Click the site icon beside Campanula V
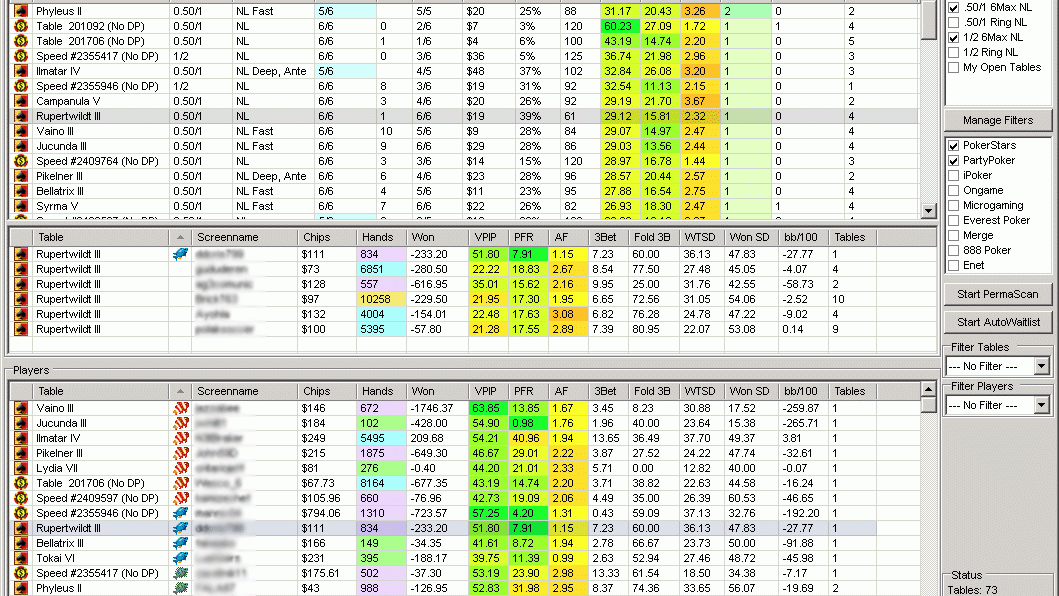1059x596 pixels. click(x=21, y=101)
